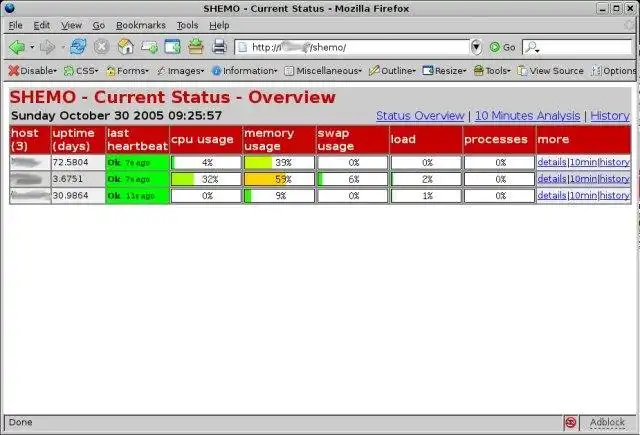Open history for the 72.5804 uptime host
The height and width of the screenshot is (435, 640).
[614, 162]
